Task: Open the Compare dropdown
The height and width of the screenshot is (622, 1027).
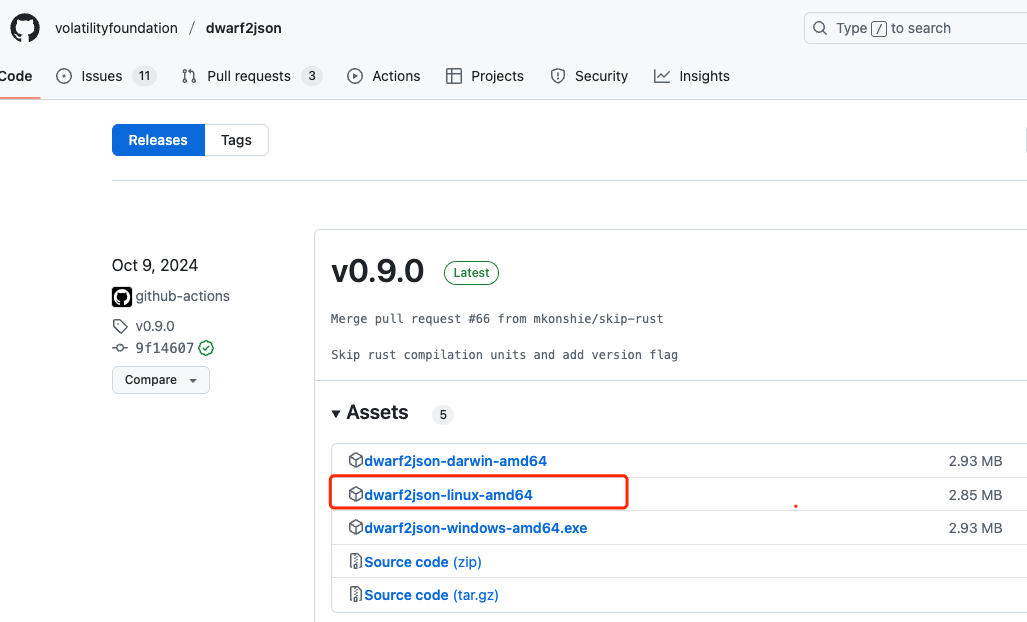Action: point(160,380)
